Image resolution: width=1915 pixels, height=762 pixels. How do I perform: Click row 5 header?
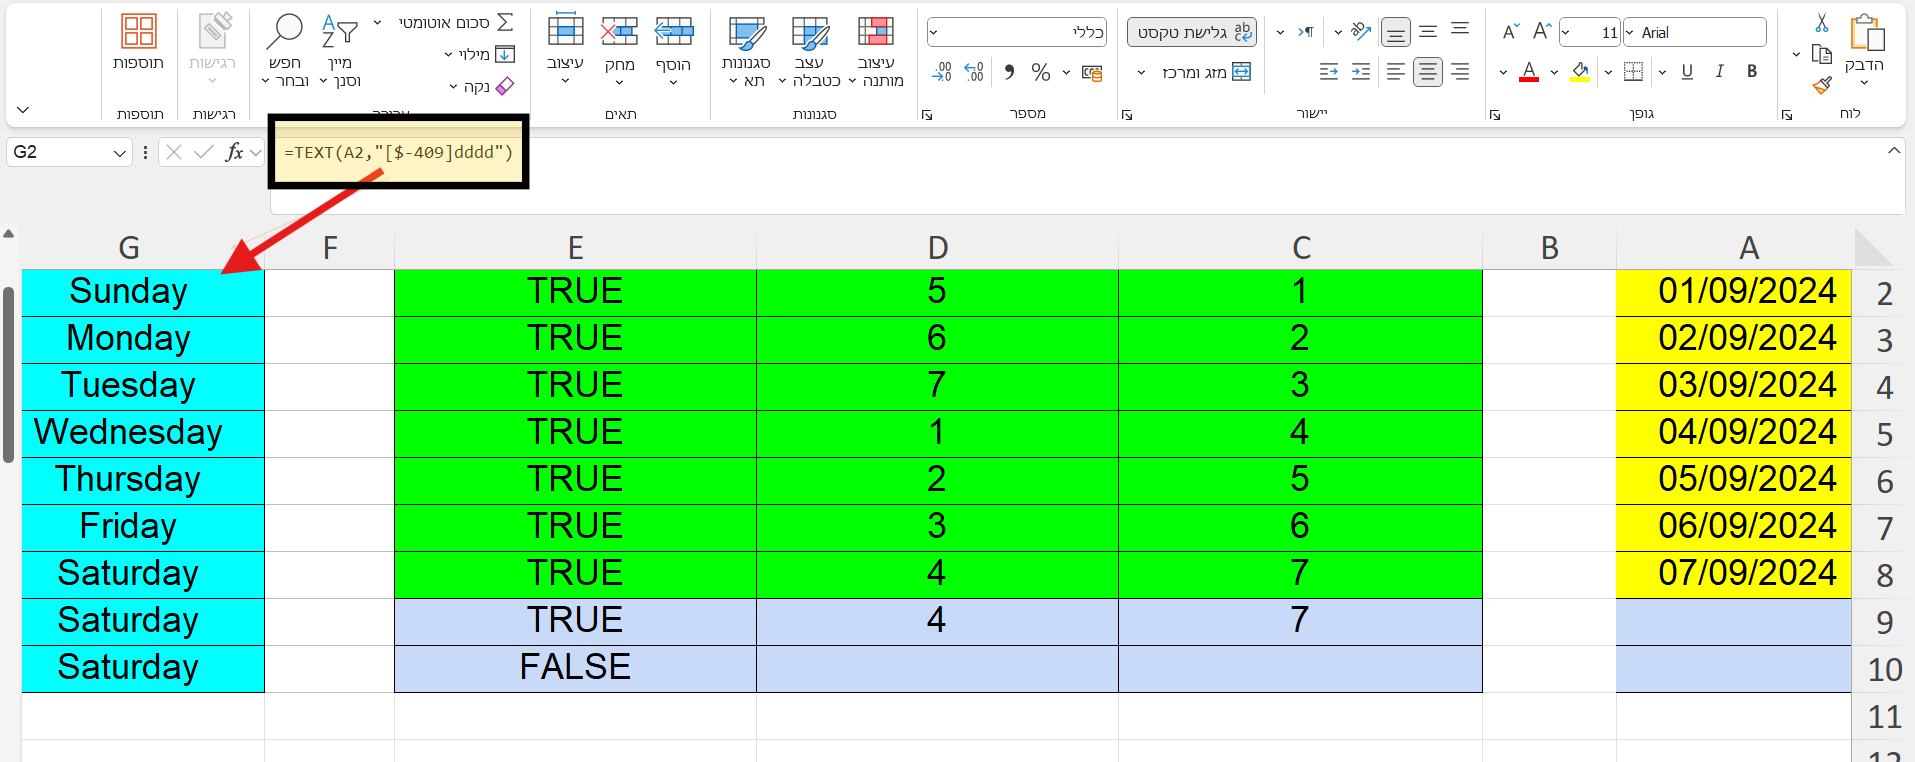tap(1885, 434)
